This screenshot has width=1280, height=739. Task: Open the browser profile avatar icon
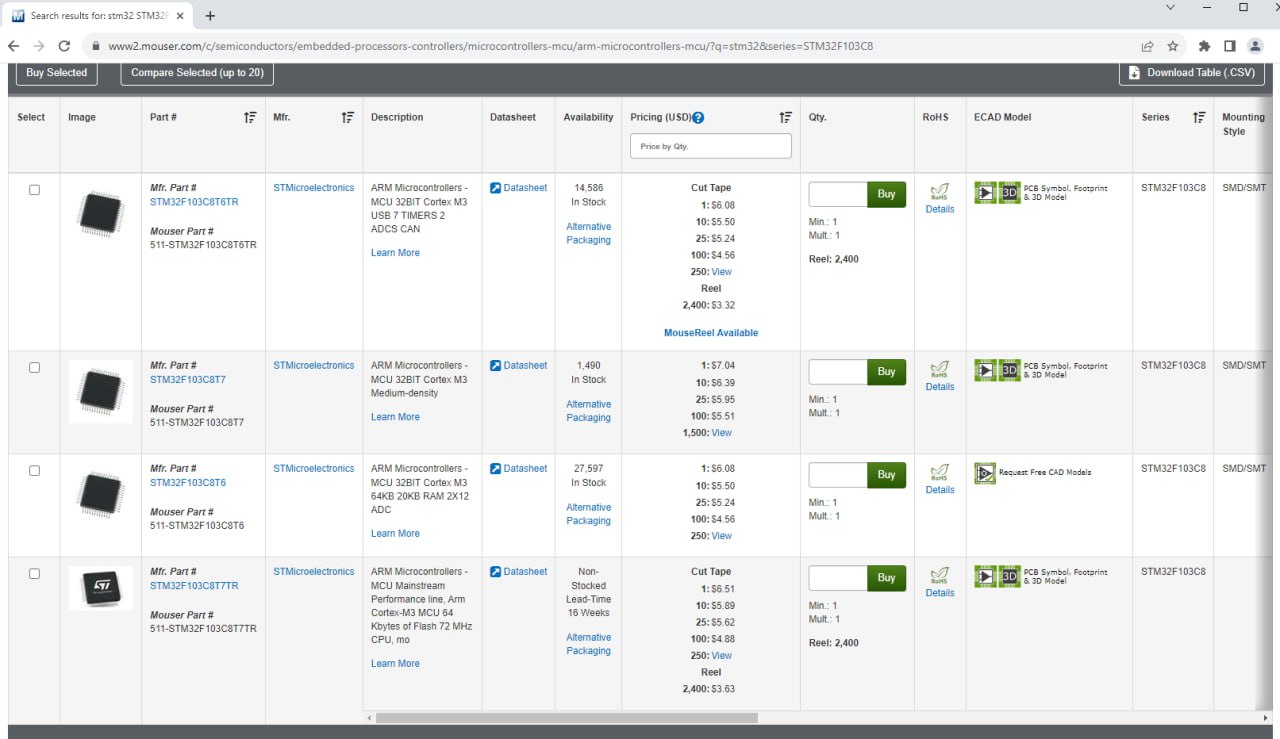click(1255, 46)
